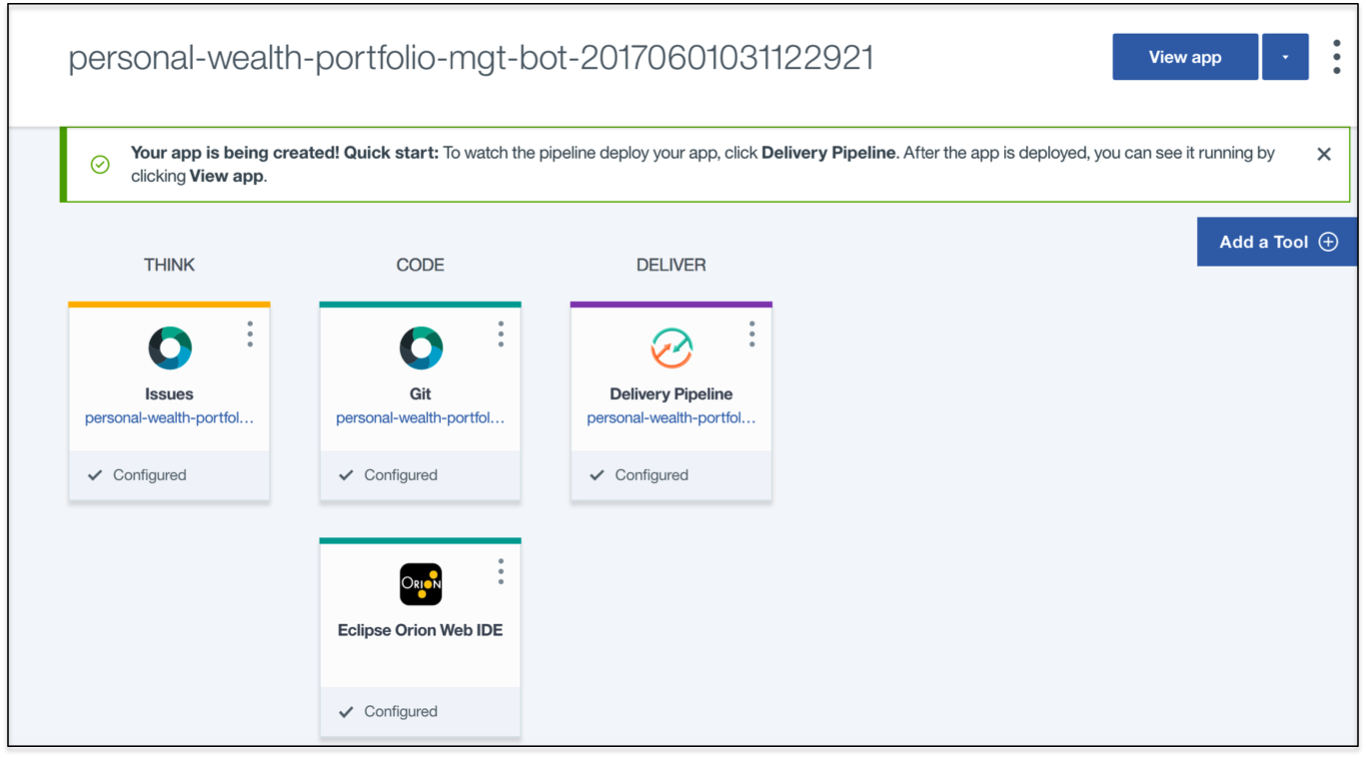Screen dimensions: 1366x758
Task: Click the Git card title
Action: pos(420,394)
